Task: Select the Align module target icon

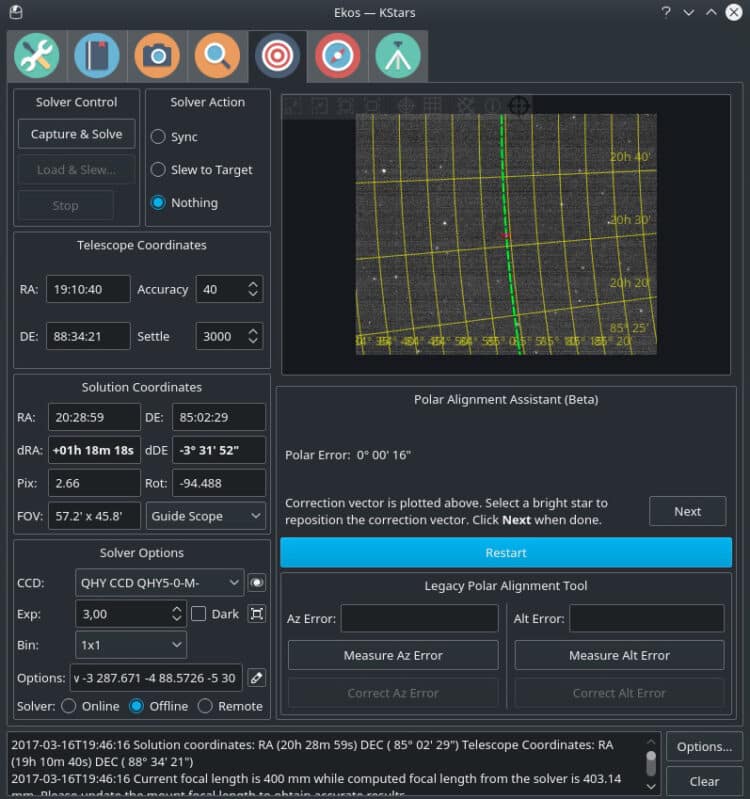Action: (x=277, y=56)
